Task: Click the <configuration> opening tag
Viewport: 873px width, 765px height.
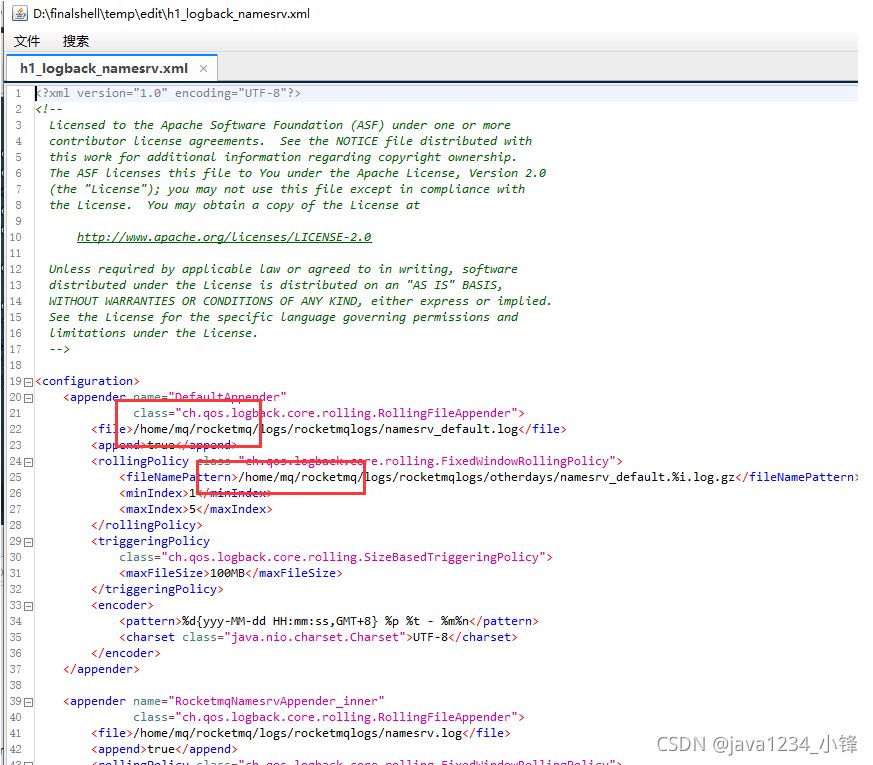Action: coord(87,381)
